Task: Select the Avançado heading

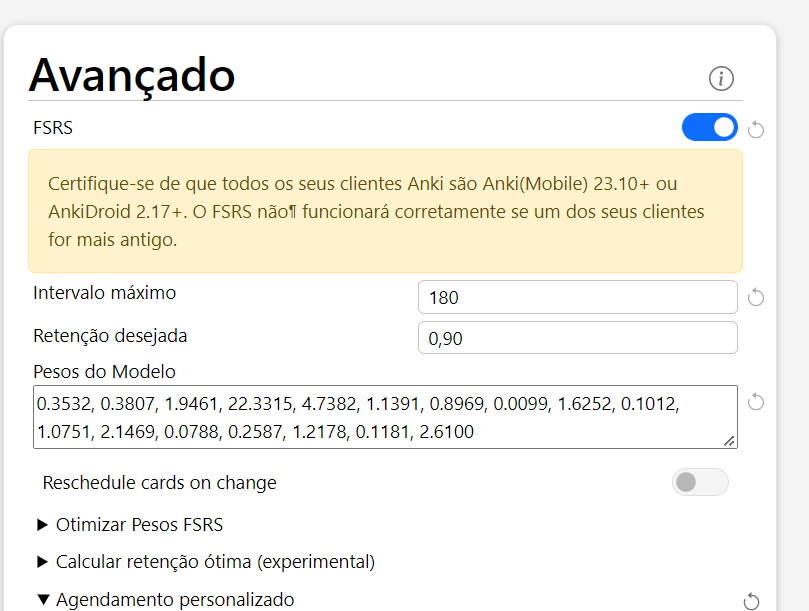Action: 132,75
